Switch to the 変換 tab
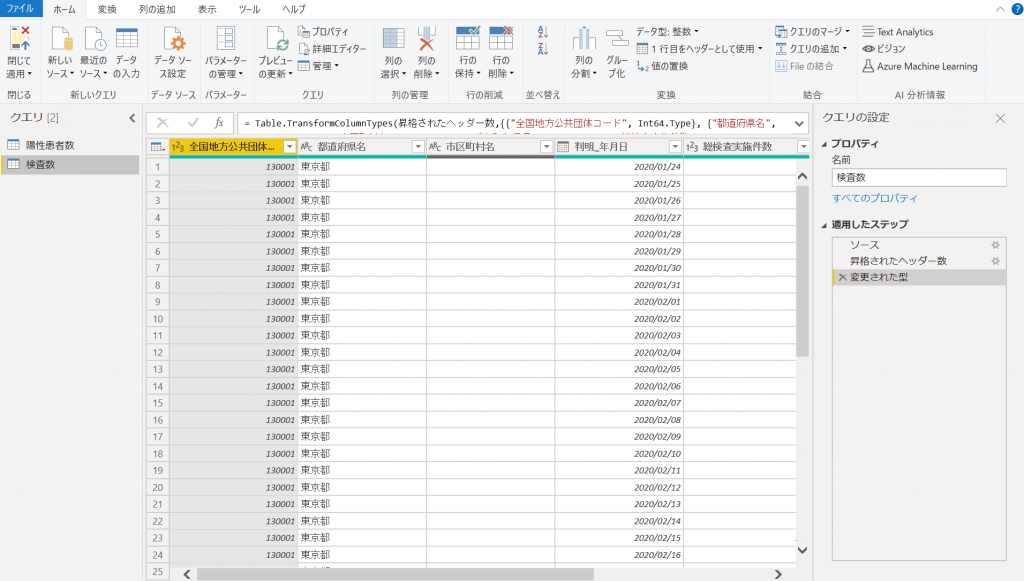This screenshot has width=1024, height=581. click(x=106, y=9)
